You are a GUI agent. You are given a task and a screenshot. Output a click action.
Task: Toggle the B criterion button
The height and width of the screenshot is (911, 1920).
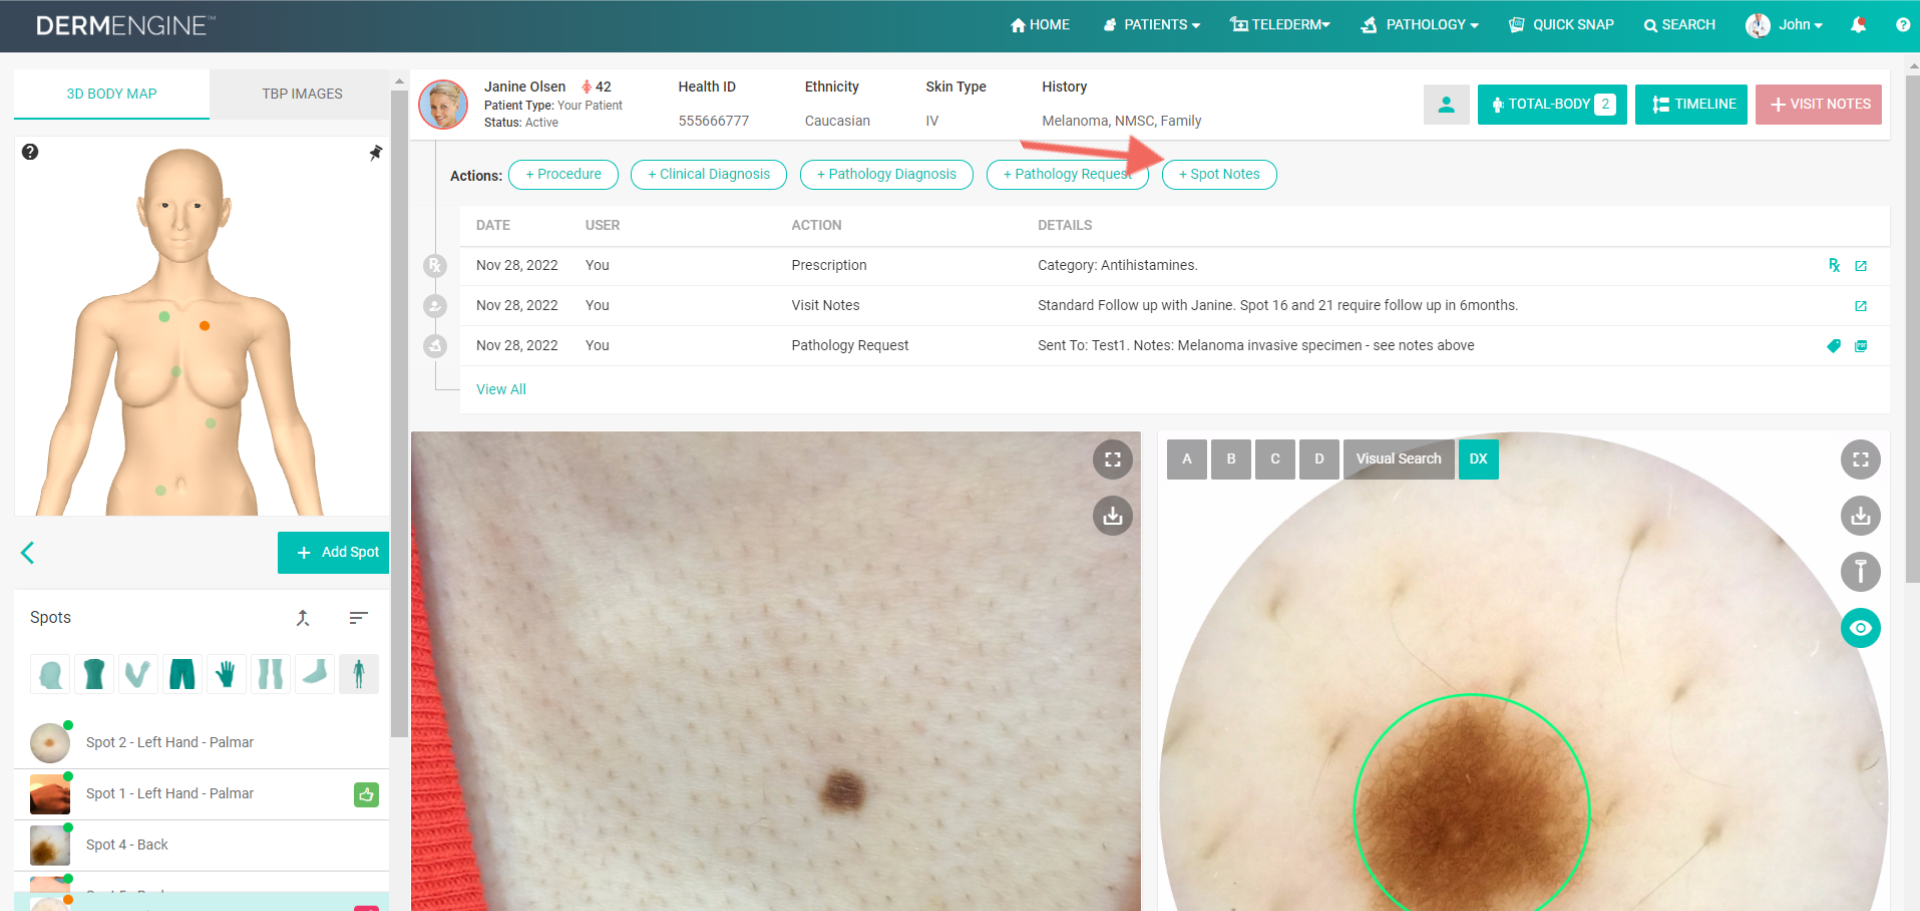[x=1231, y=459]
